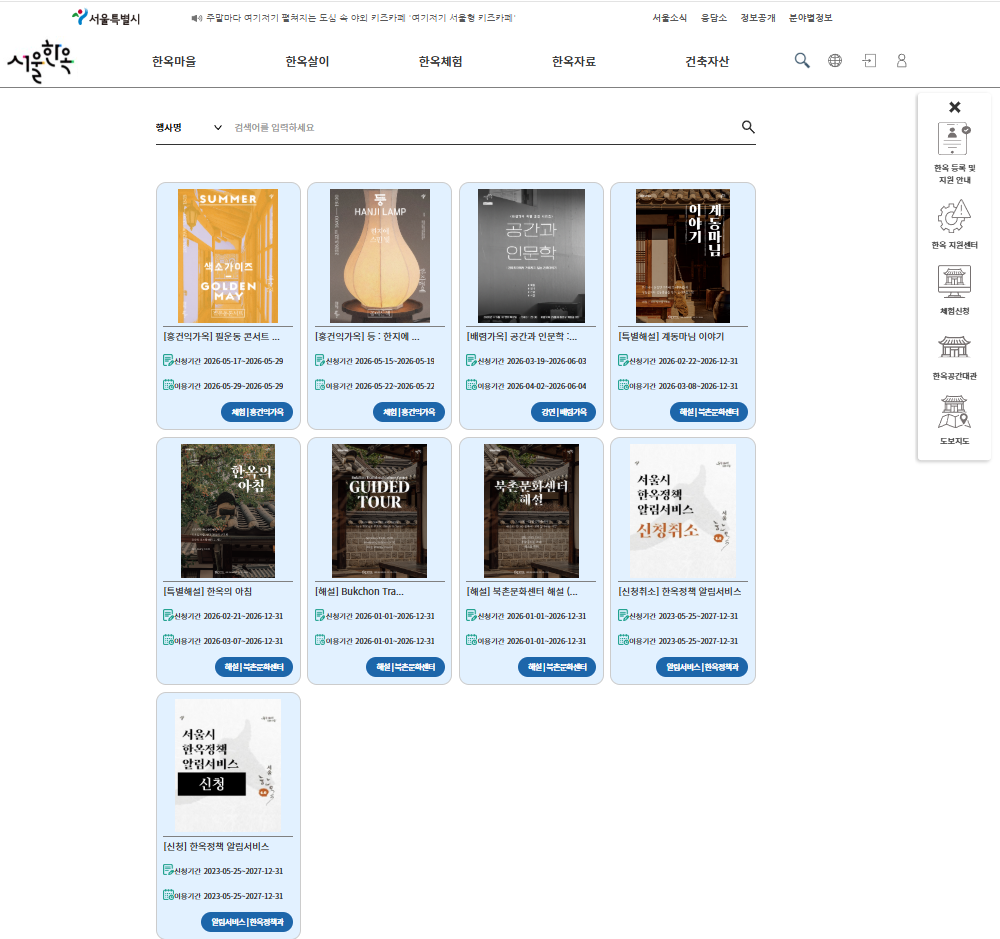Open the 계동마님 이야기 poster thumbnail
Image resolution: width=1000 pixels, height=939 pixels.
(x=682, y=256)
